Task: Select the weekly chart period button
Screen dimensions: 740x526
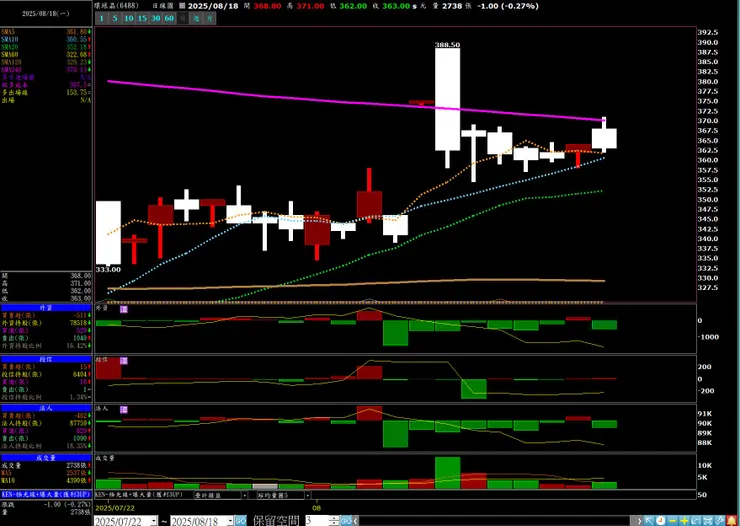Action: coord(197,18)
